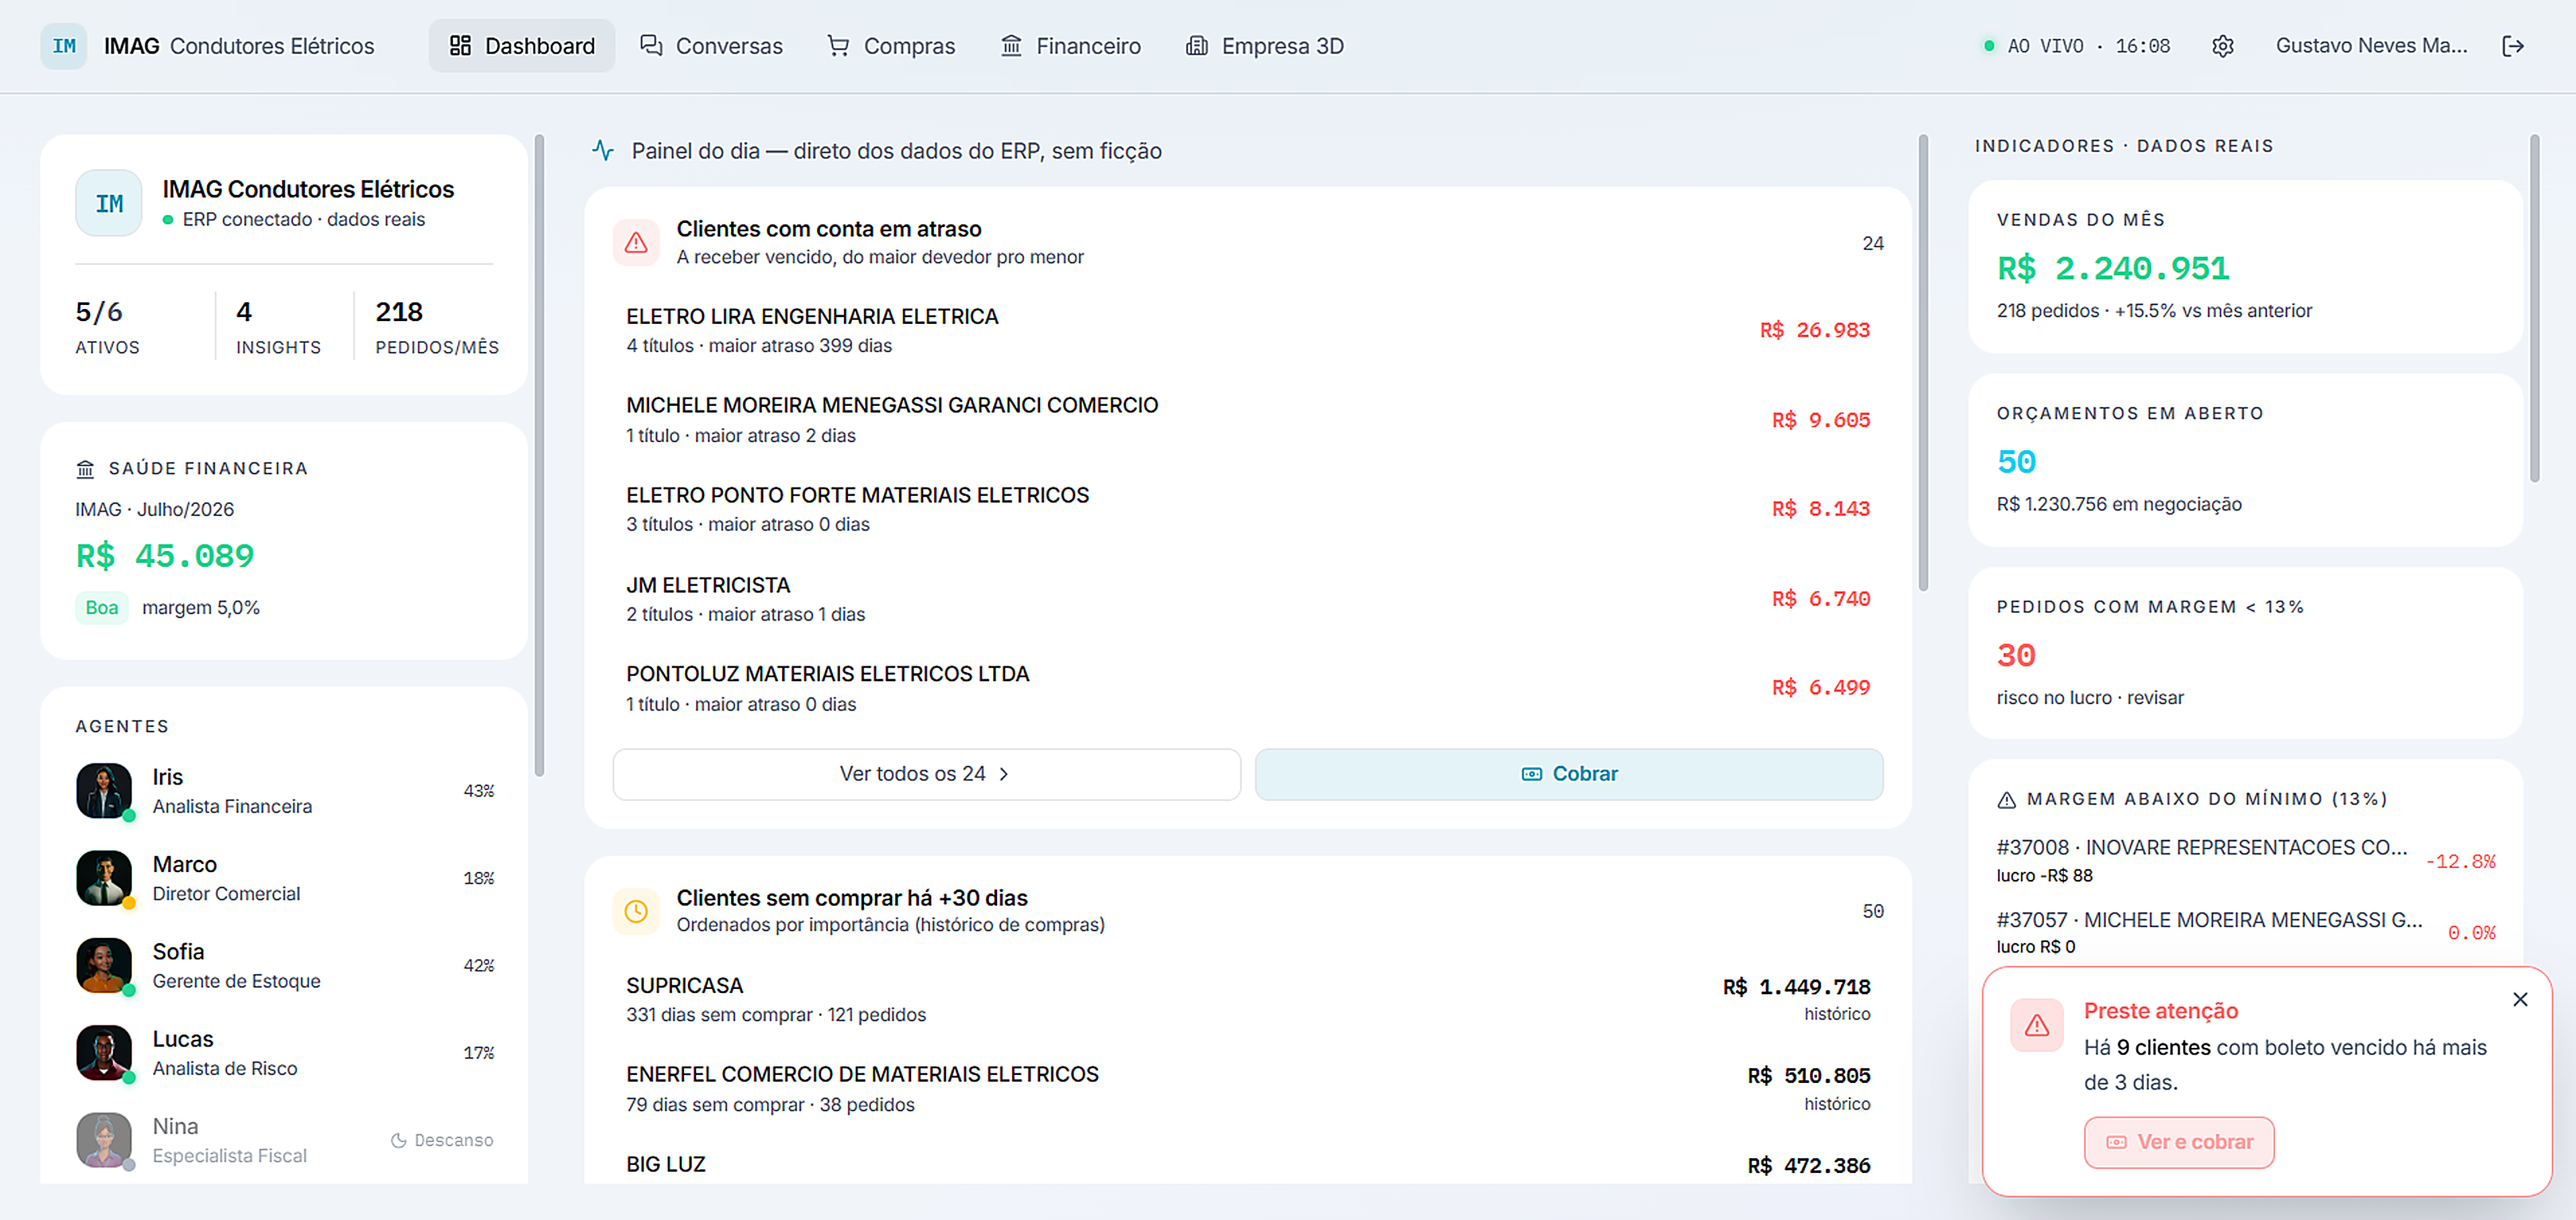Select Iris agent avatar
Screen dimensions: 2576x1220
(x=104, y=791)
